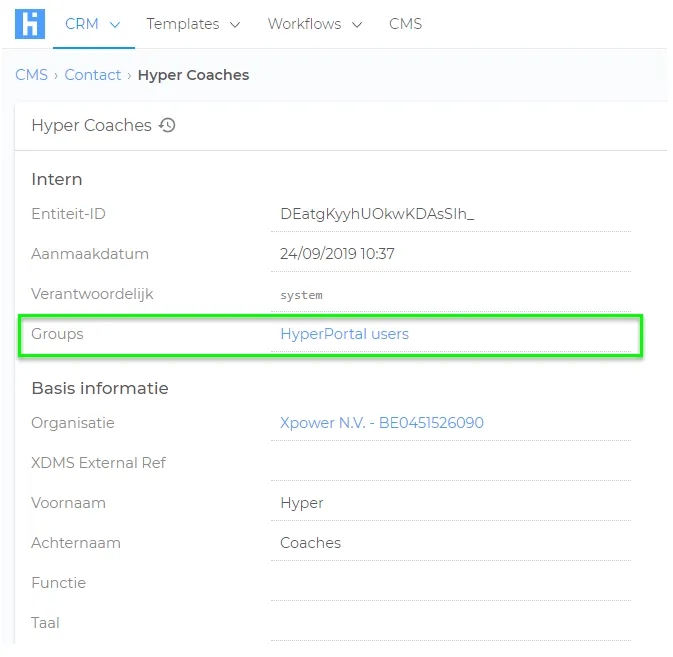The width and height of the screenshot is (673, 657).
Task: Click the Verantwoordelijk field label
Action: coord(92,294)
